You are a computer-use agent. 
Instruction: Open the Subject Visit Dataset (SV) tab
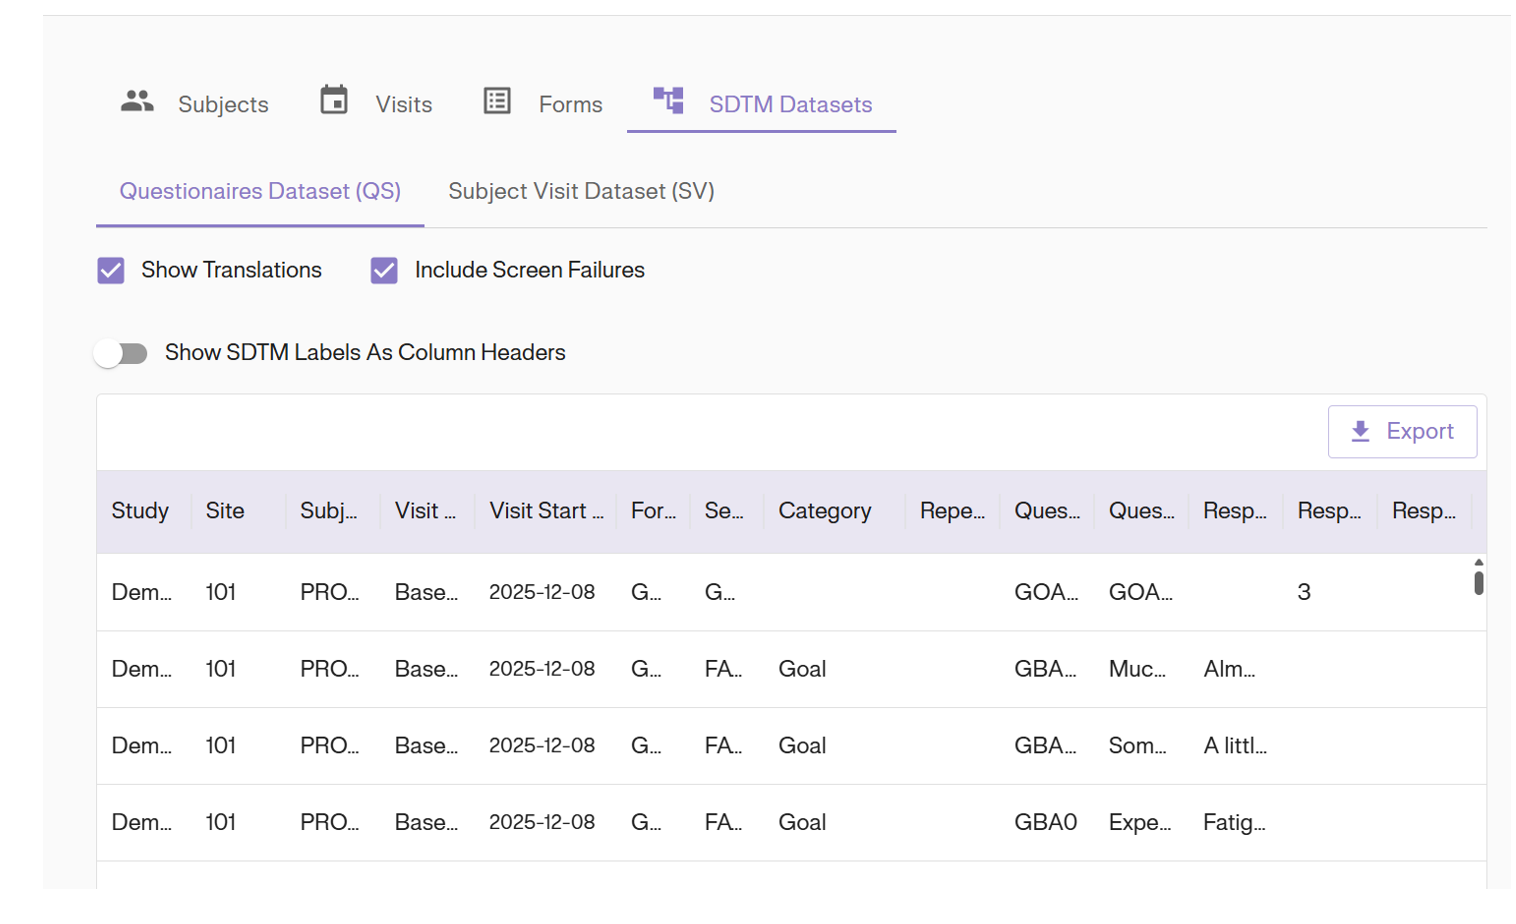pos(581,191)
